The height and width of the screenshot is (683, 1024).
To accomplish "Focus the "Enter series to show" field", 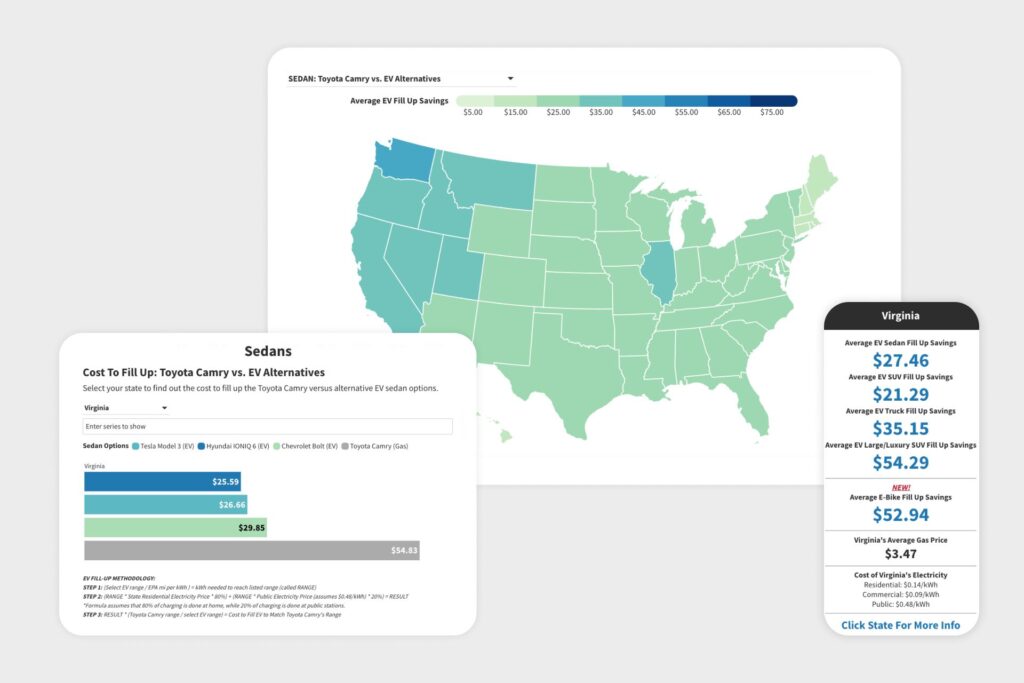I will [267, 427].
